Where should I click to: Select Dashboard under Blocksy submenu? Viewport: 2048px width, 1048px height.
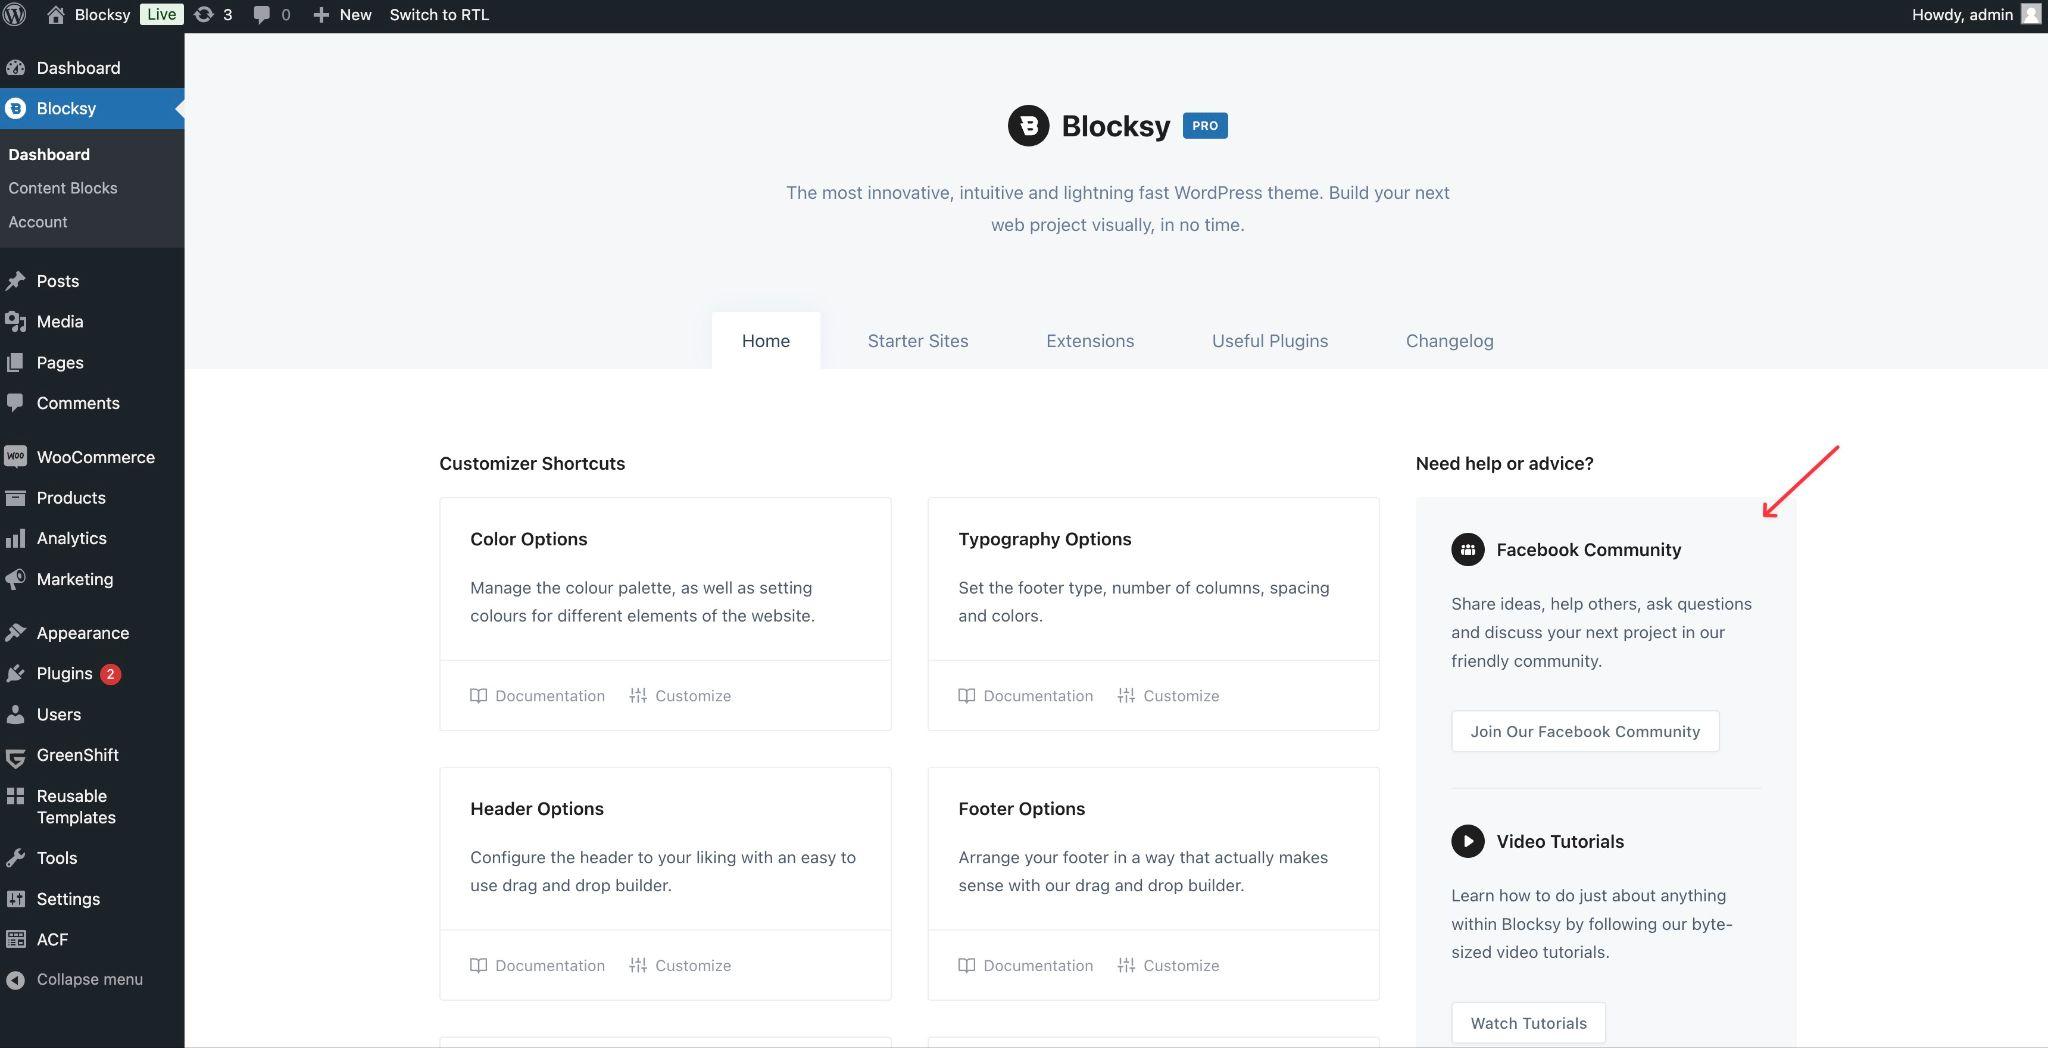[x=49, y=154]
